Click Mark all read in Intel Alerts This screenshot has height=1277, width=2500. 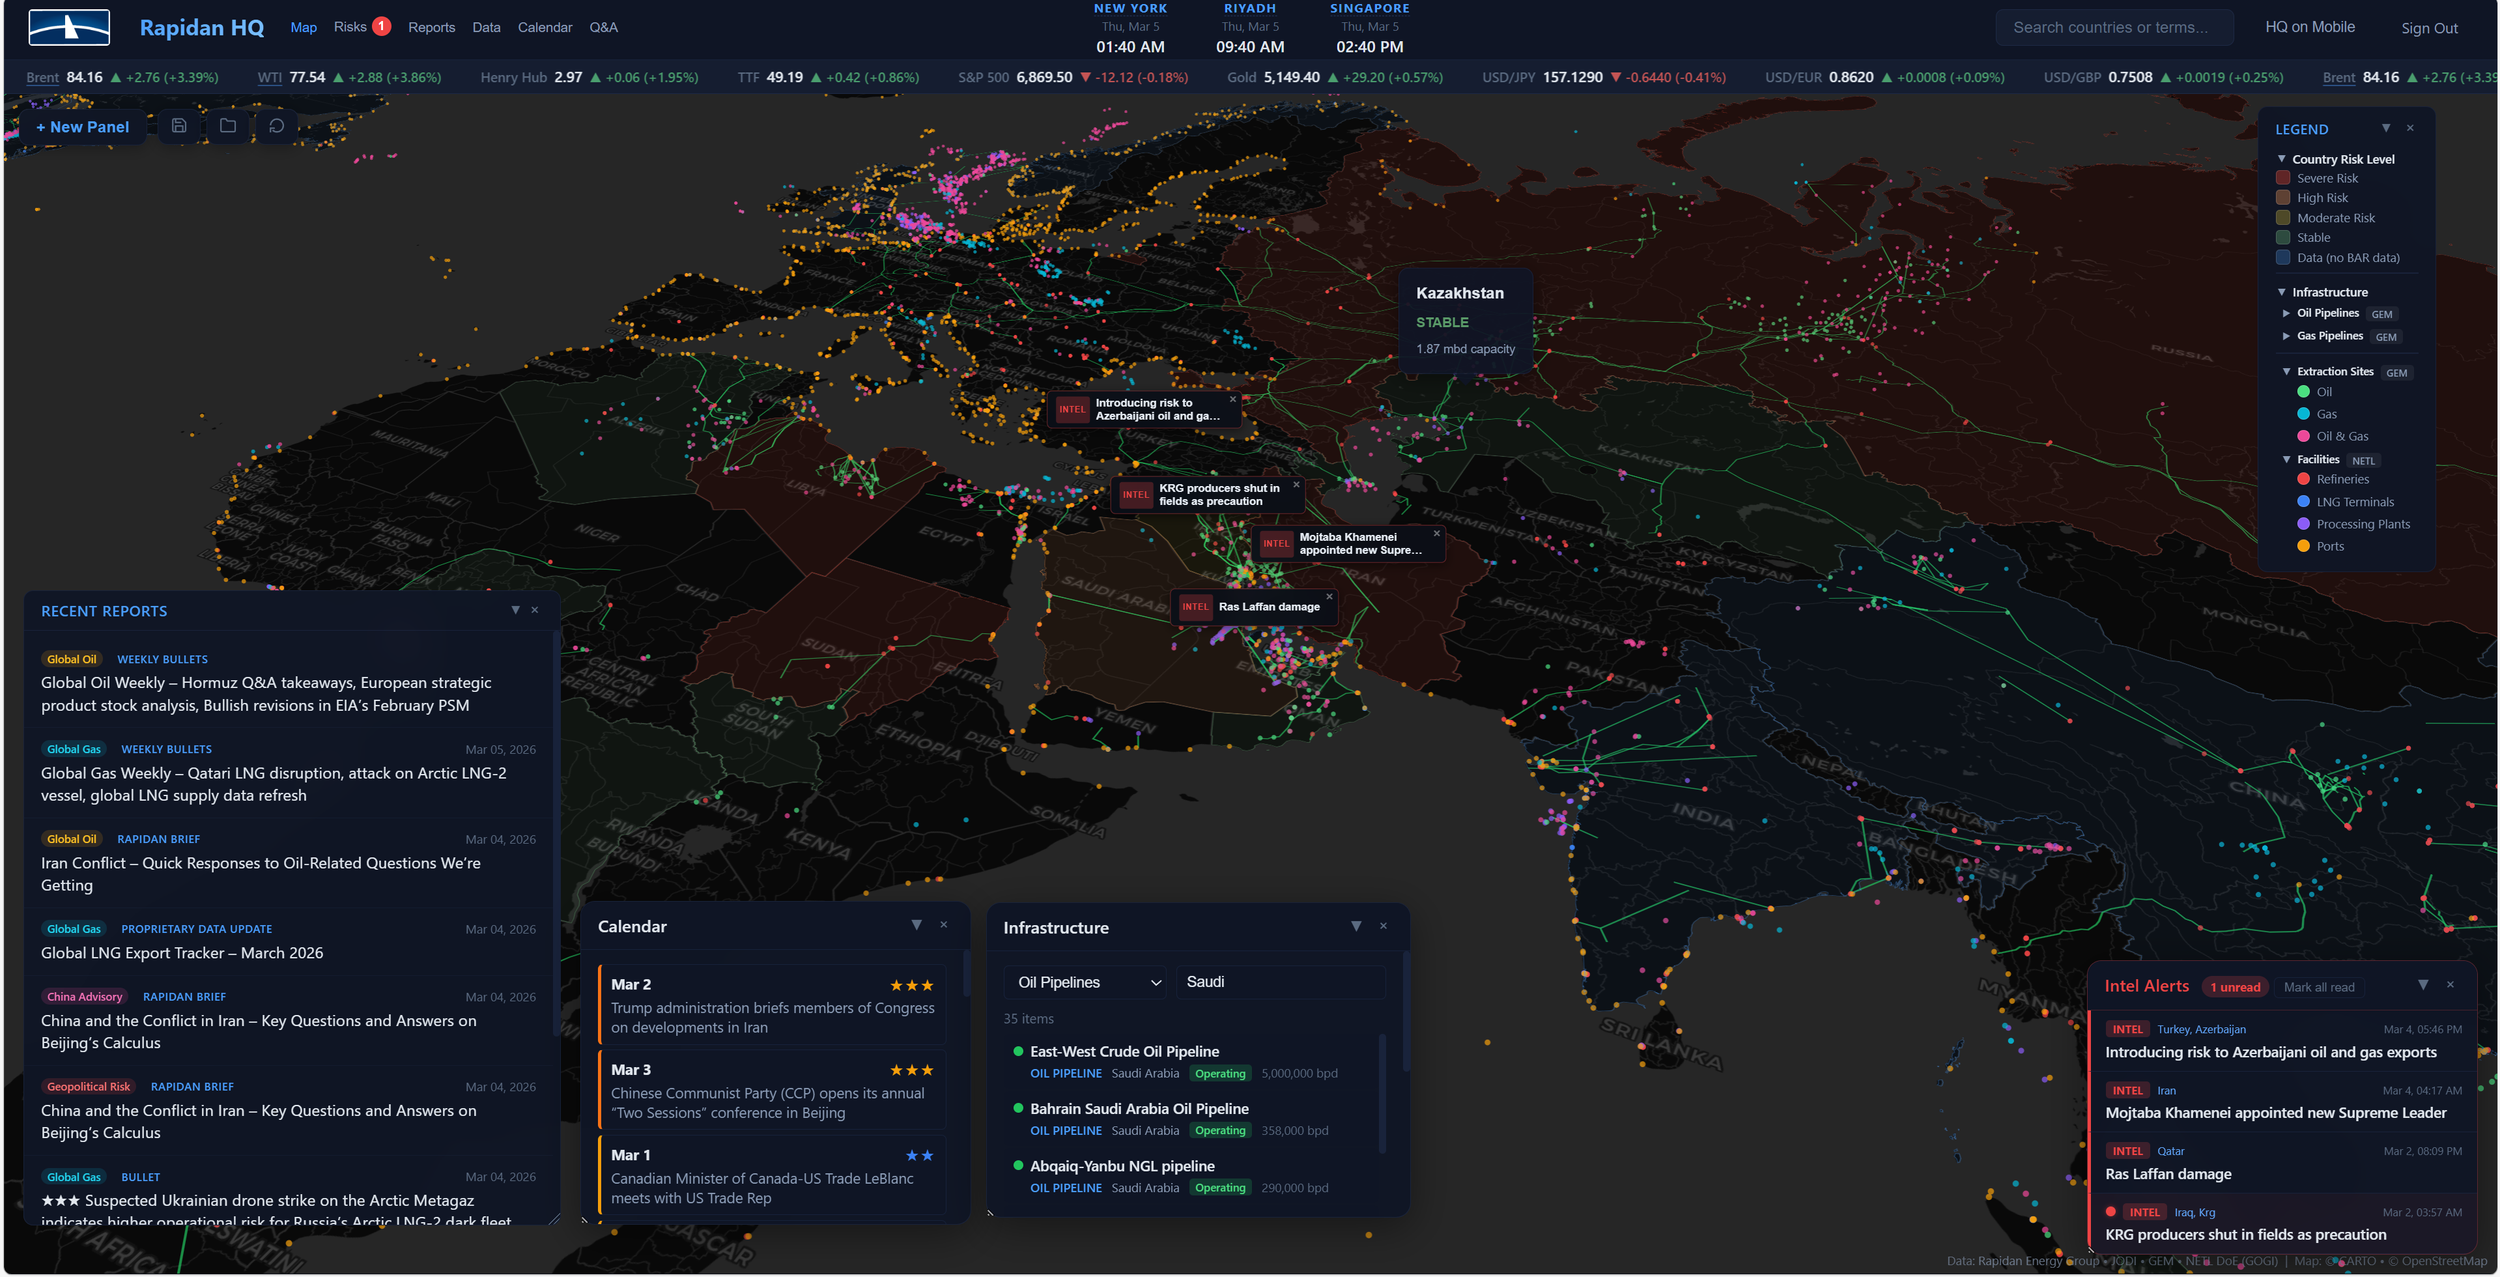coord(2319,987)
